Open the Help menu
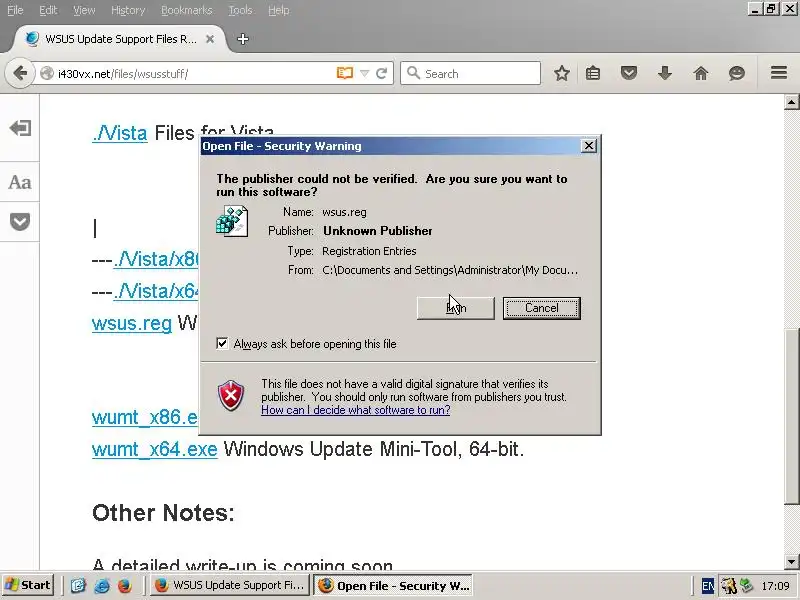The image size is (800, 600). [279, 10]
